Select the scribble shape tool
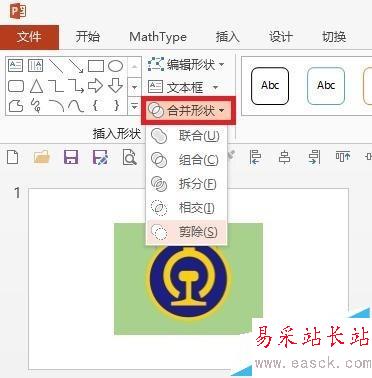The width and height of the screenshot is (372, 378). pos(36,105)
